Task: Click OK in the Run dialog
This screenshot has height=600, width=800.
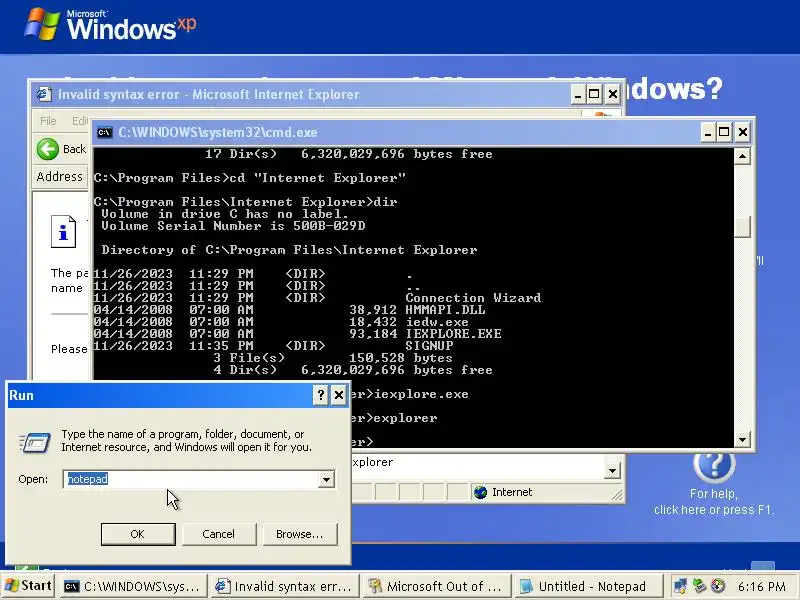Action: point(138,534)
